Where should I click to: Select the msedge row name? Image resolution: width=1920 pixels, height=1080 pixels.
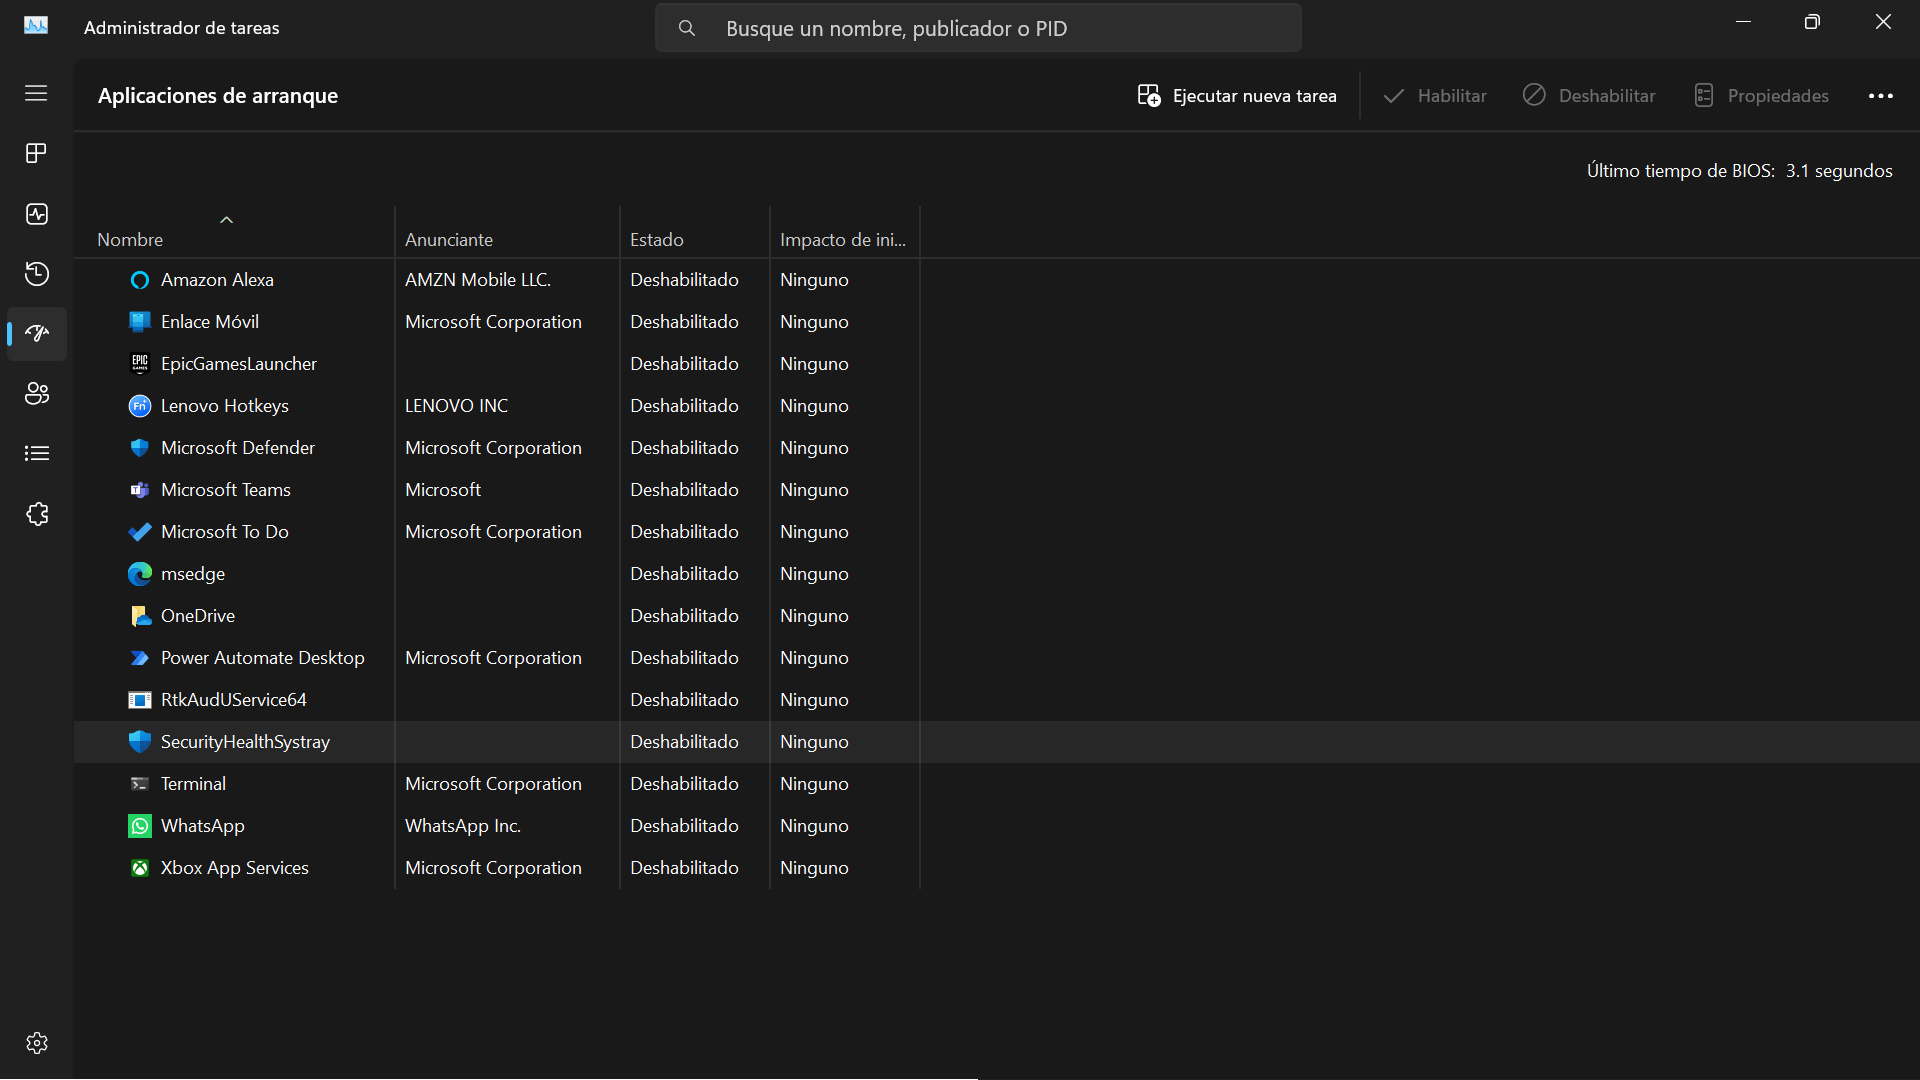click(x=193, y=574)
